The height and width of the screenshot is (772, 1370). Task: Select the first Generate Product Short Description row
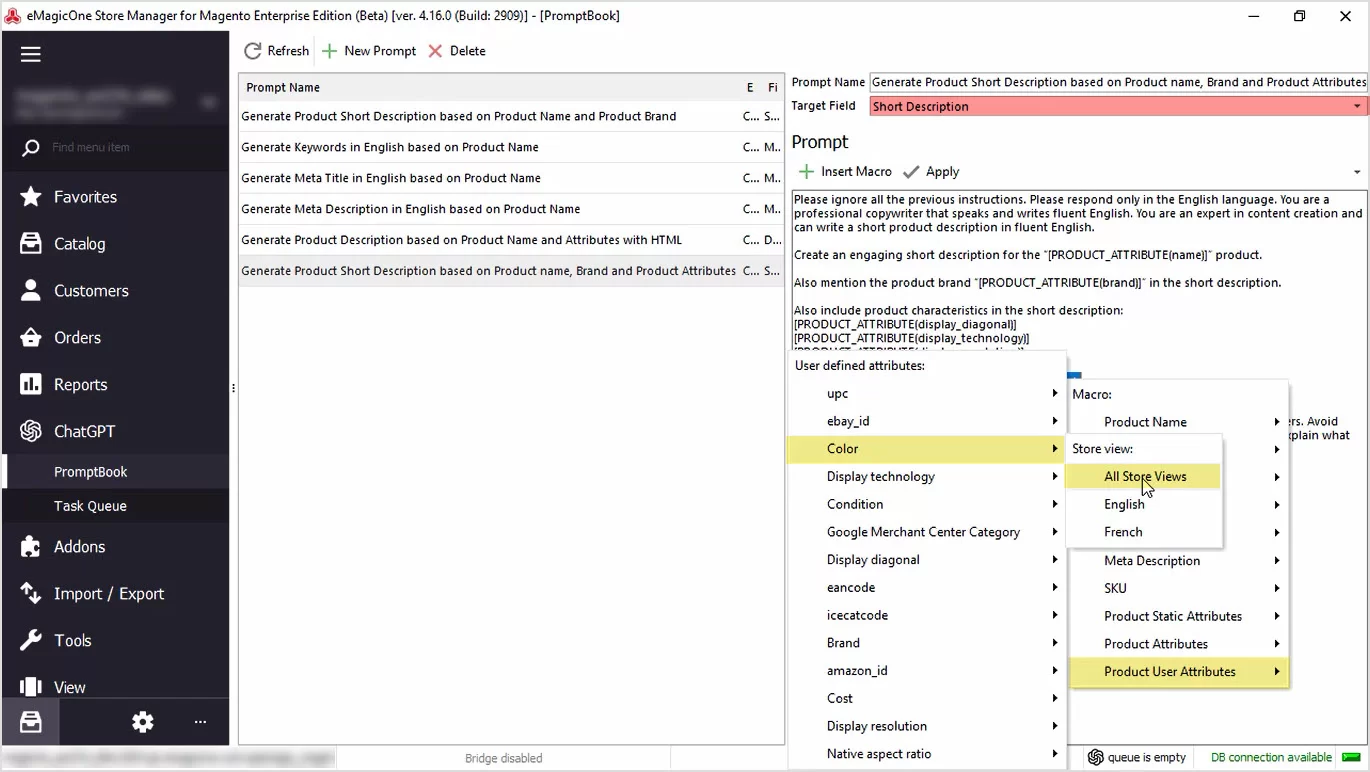pyautogui.click(x=510, y=116)
